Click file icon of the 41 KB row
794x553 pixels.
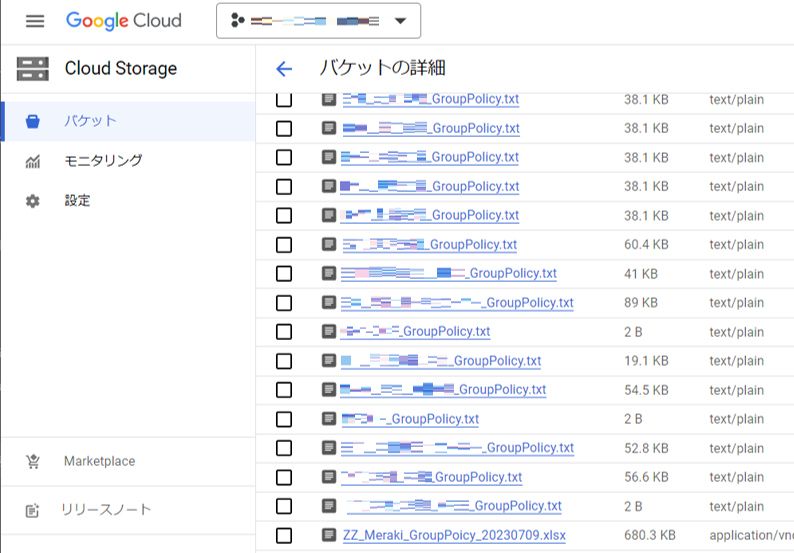[x=329, y=273]
